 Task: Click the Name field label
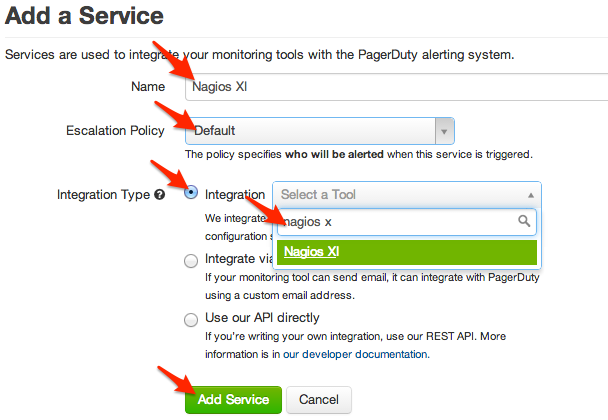pos(148,87)
